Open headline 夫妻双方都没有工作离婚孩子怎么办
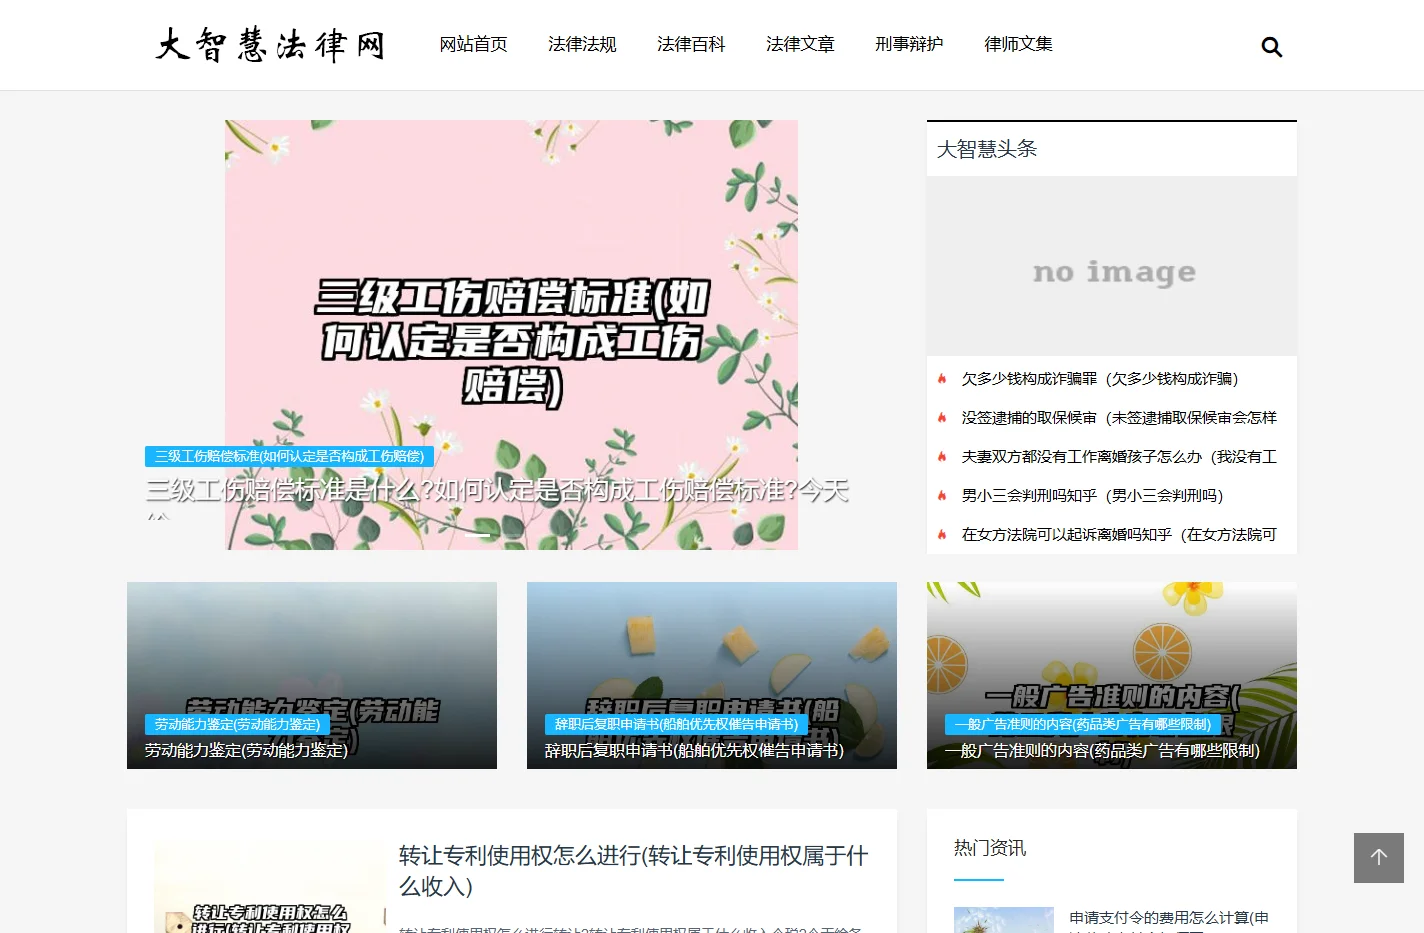This screenshot has height=933, width=1424. [x=1119, y=457]
